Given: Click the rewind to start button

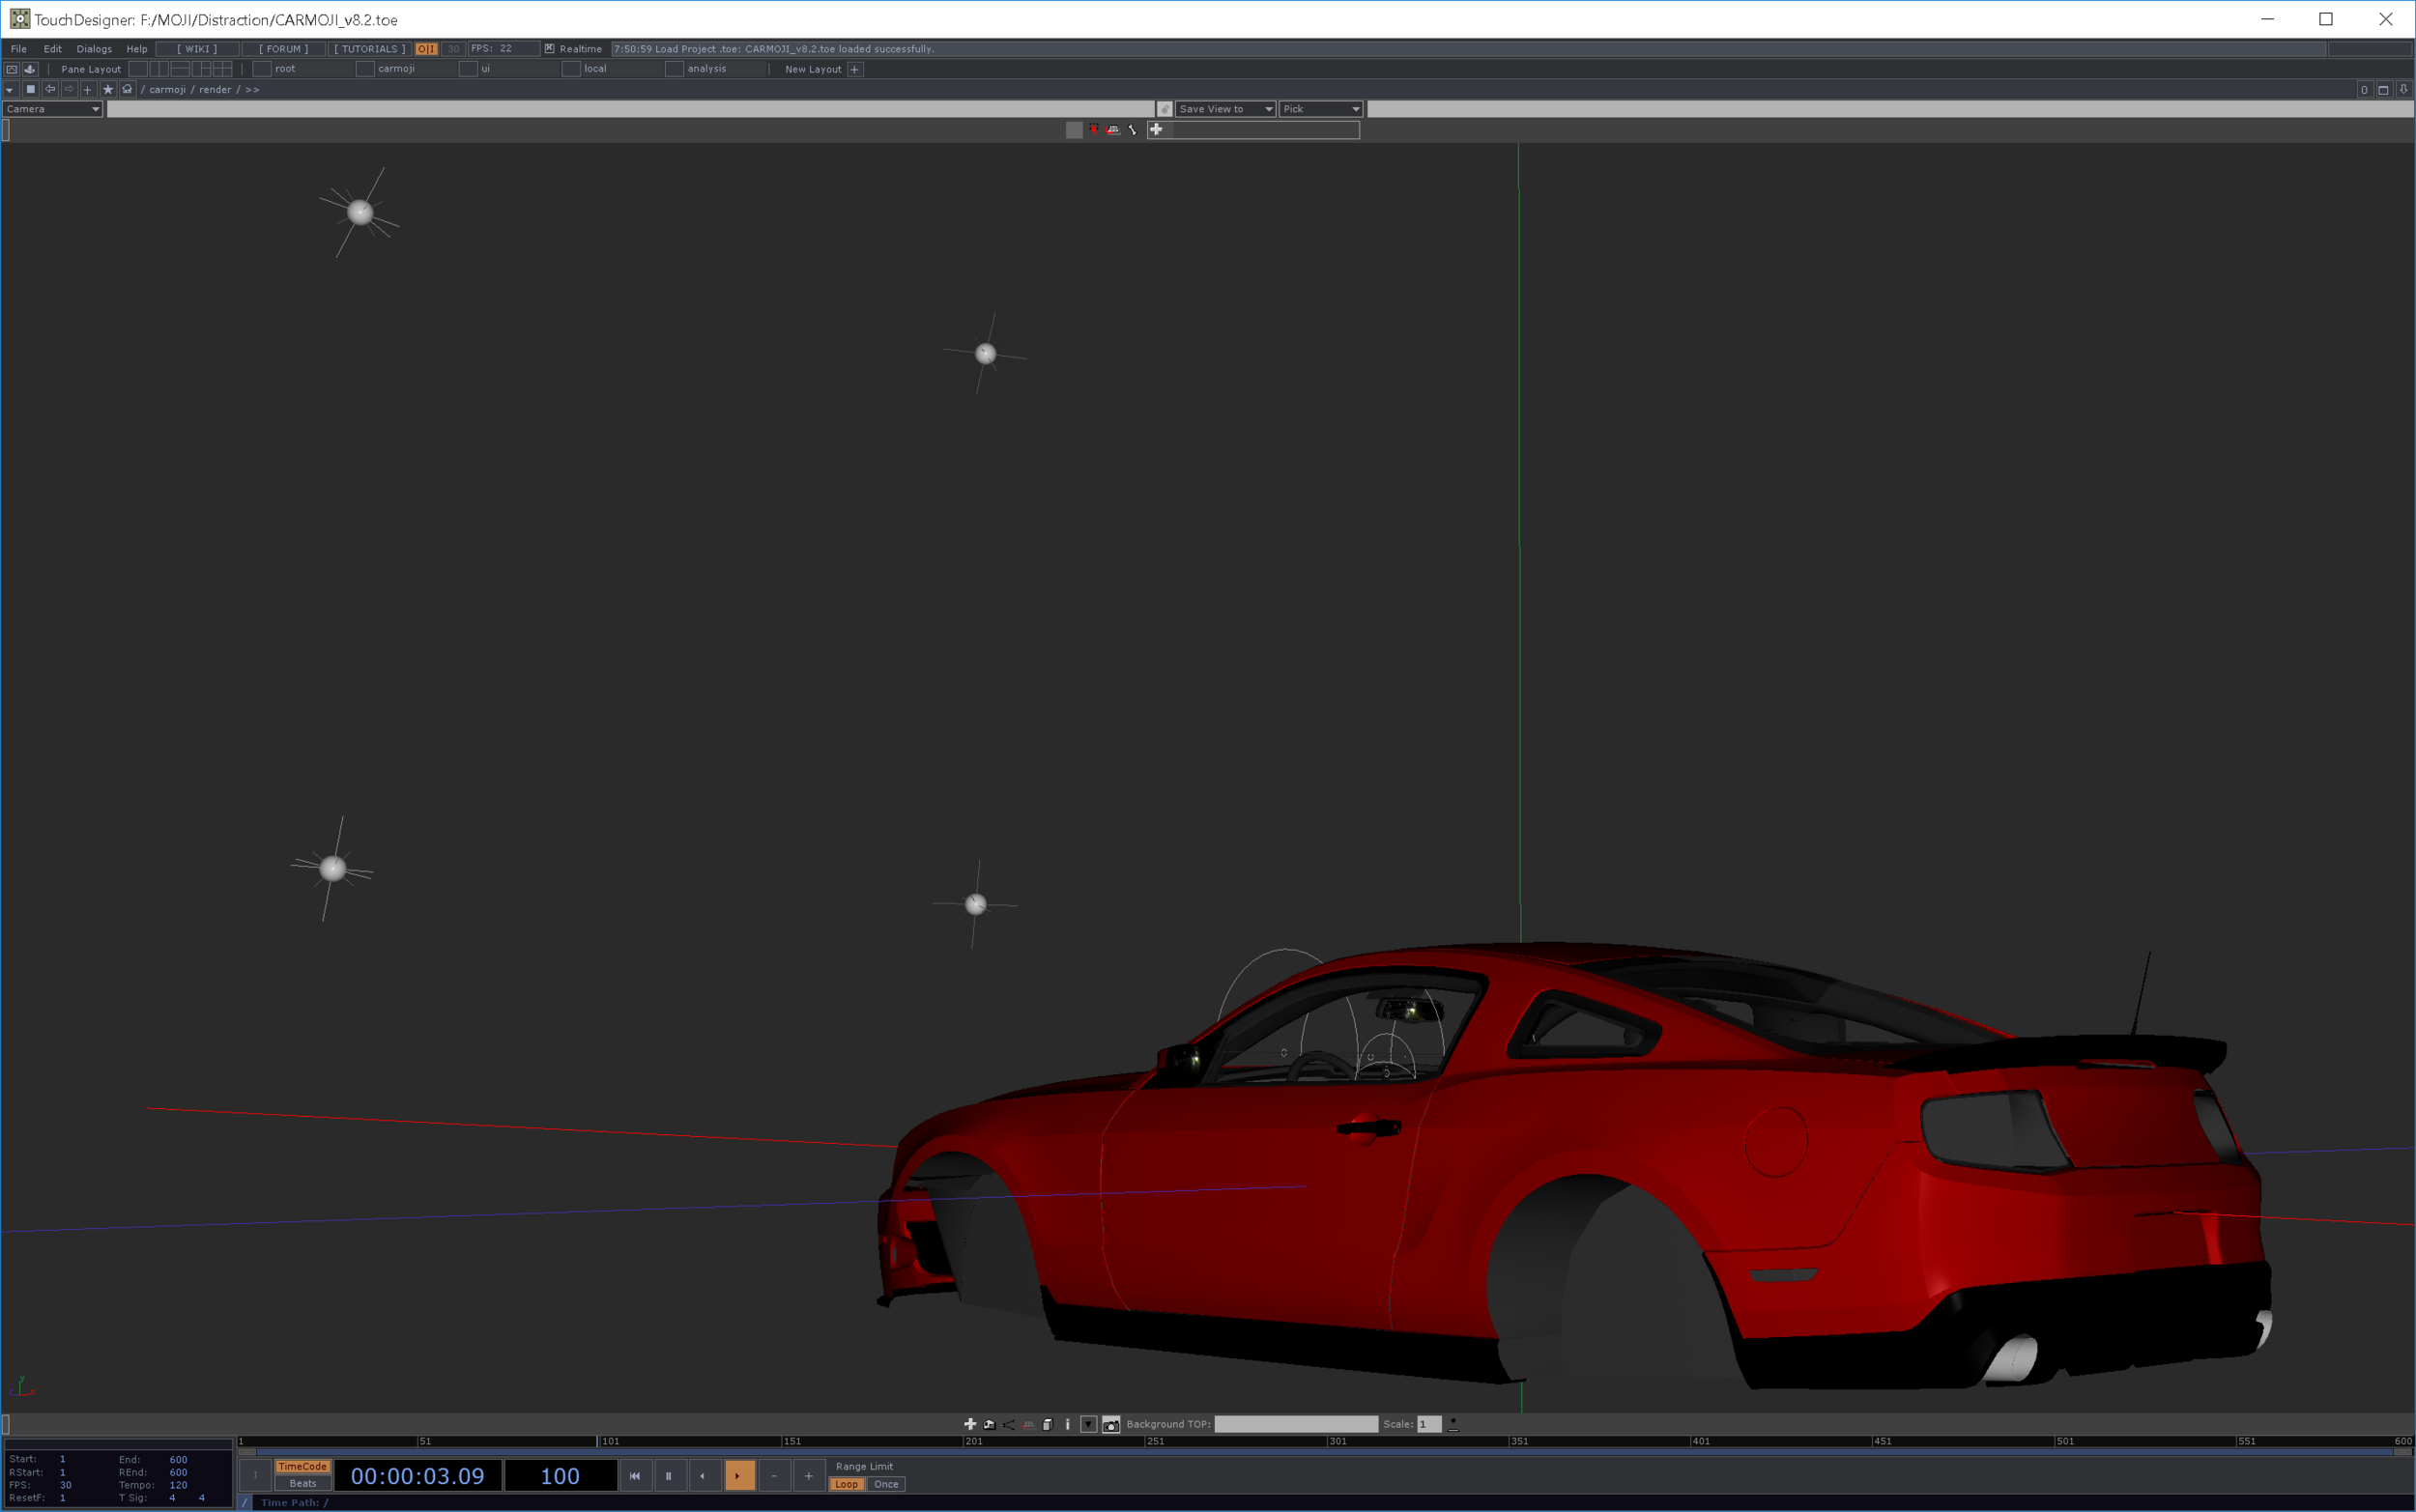Looking at the screenshot, I should pyautogui.click(x=634, y=1475).
